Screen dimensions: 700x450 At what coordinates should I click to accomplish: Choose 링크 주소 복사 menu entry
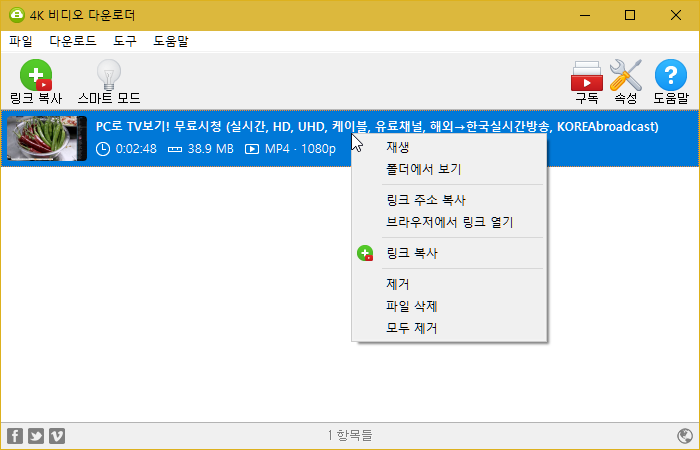449,200
